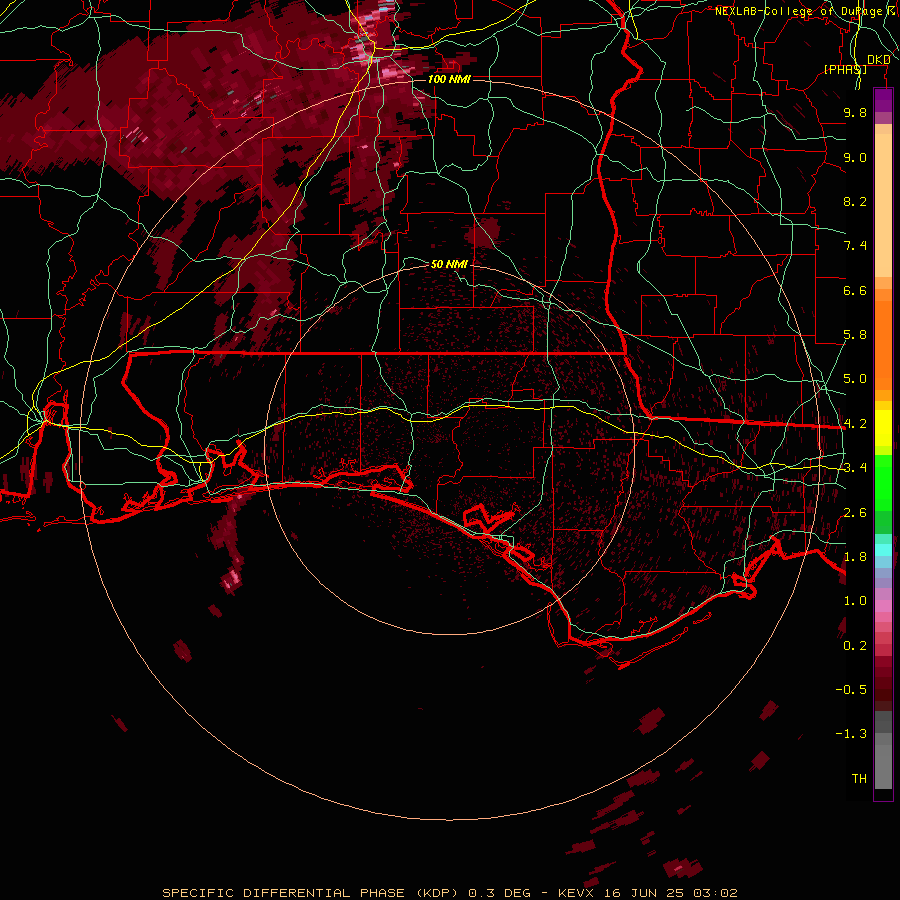Viewport: 900px width, 900px height.
Task: Click the DKD label above the color scale
Action: 878,60
